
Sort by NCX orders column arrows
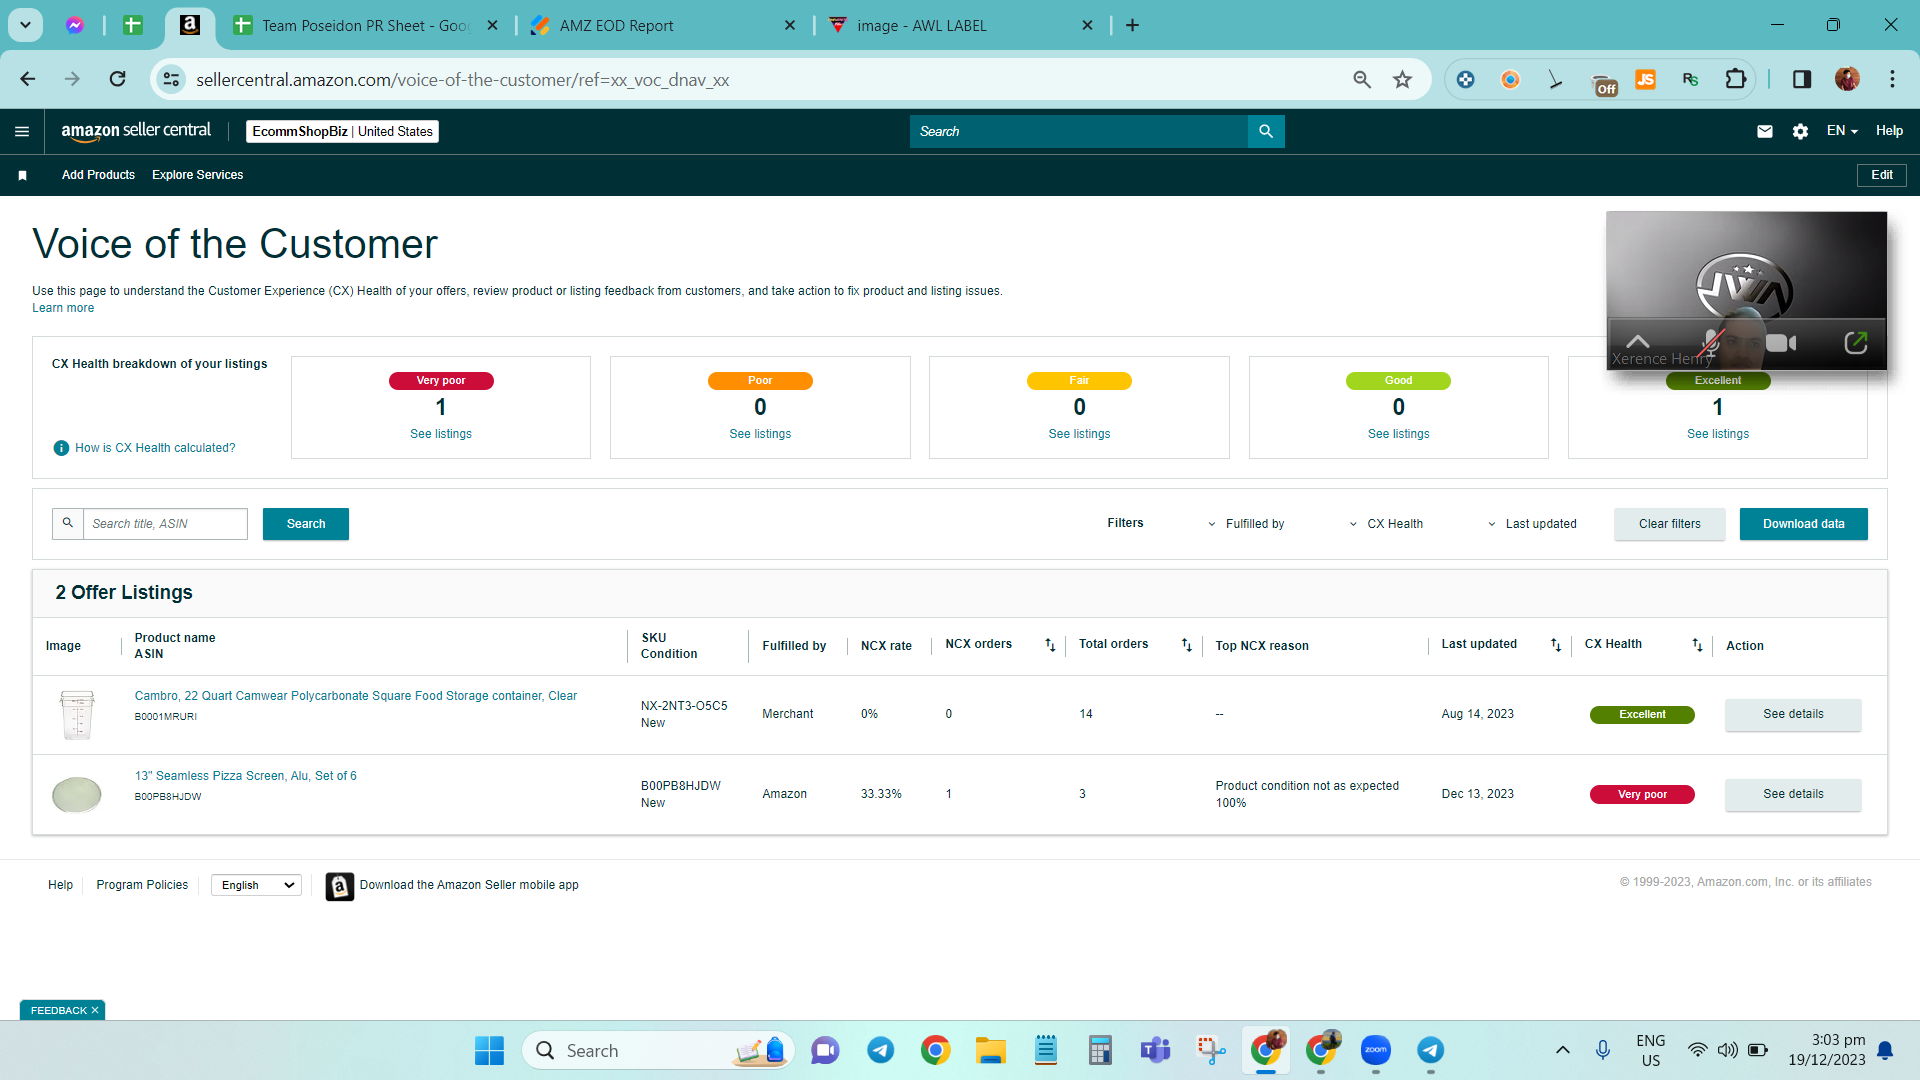tap(1050, 645)
